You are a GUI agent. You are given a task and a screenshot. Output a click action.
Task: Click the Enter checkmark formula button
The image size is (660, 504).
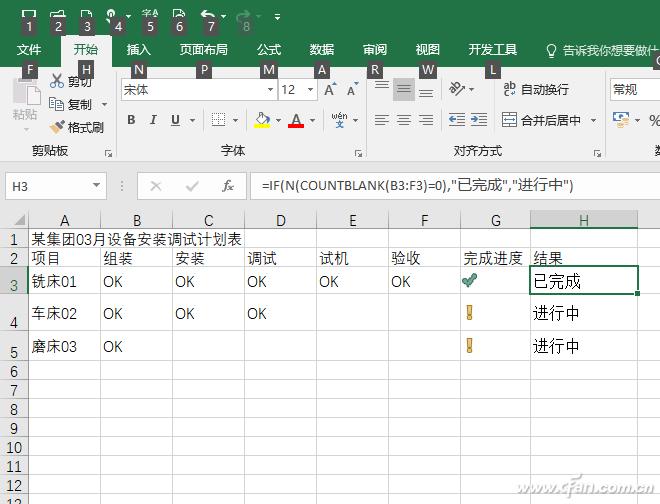tap(192, 186)
